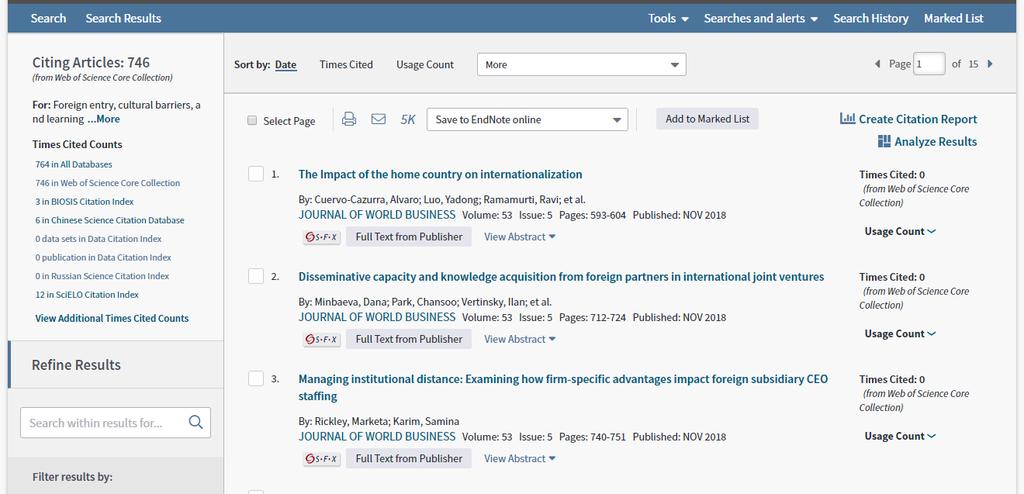Go to the next results page arrow

click(990, 64)
